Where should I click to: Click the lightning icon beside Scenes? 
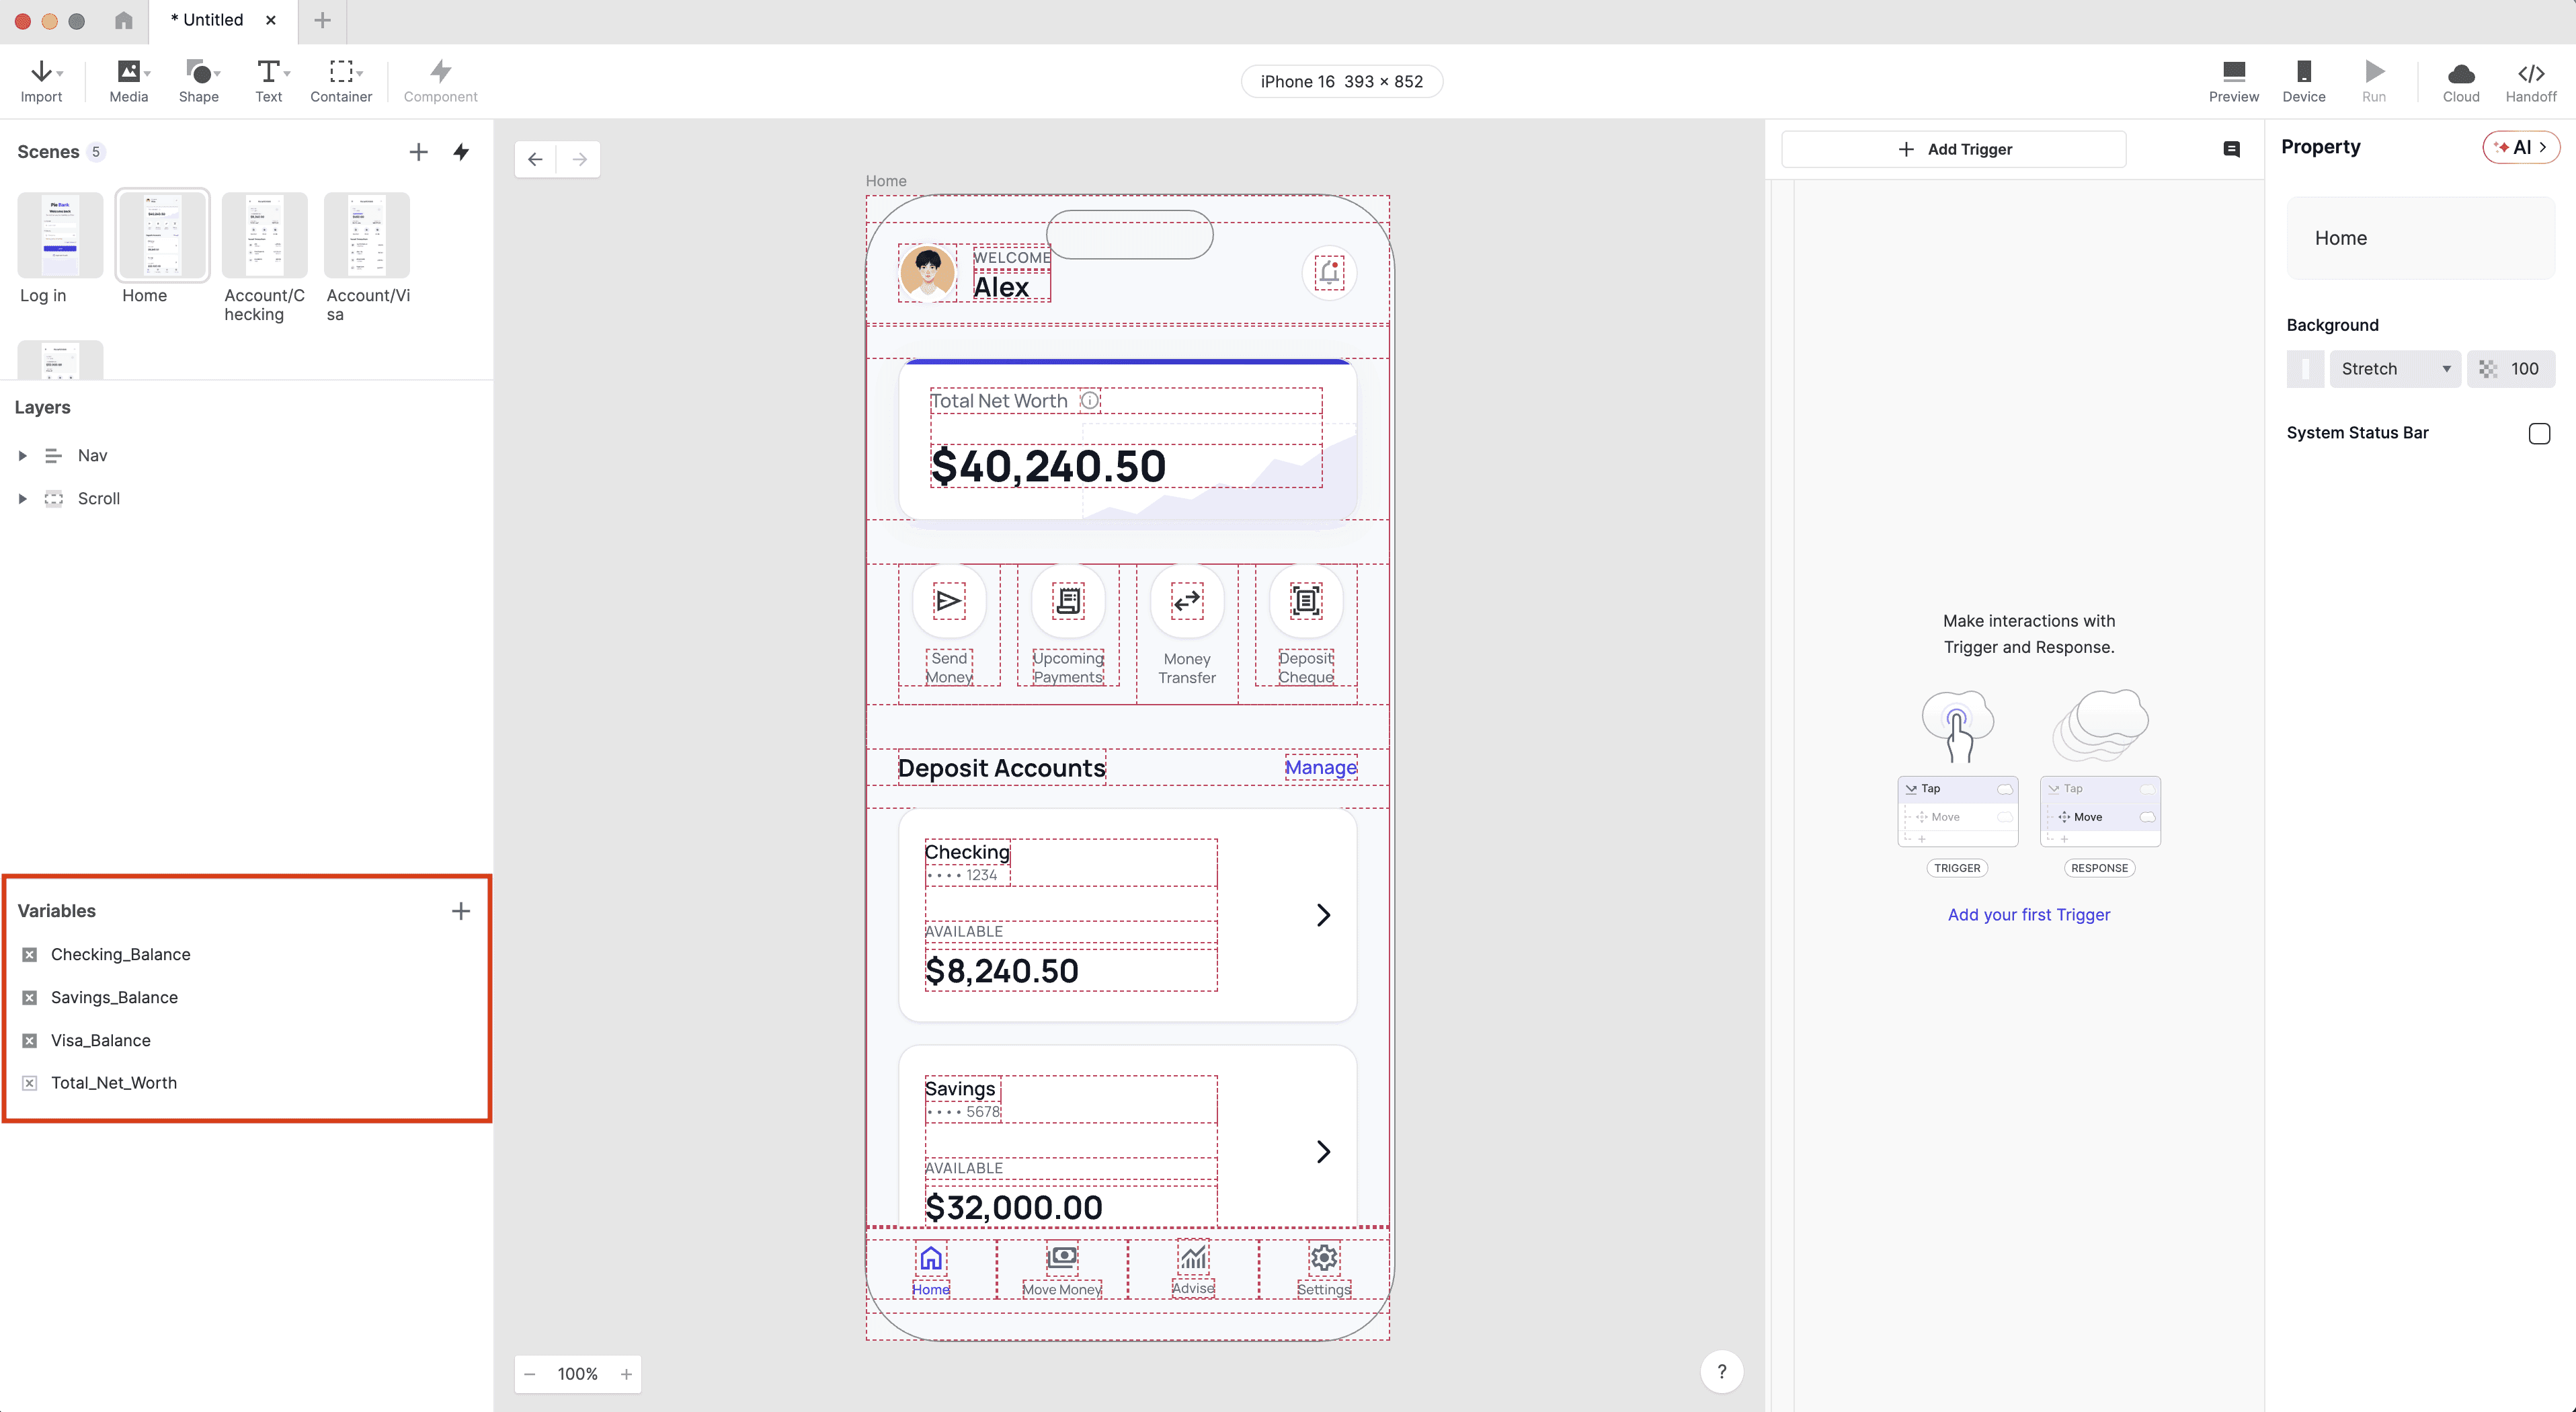461,152
